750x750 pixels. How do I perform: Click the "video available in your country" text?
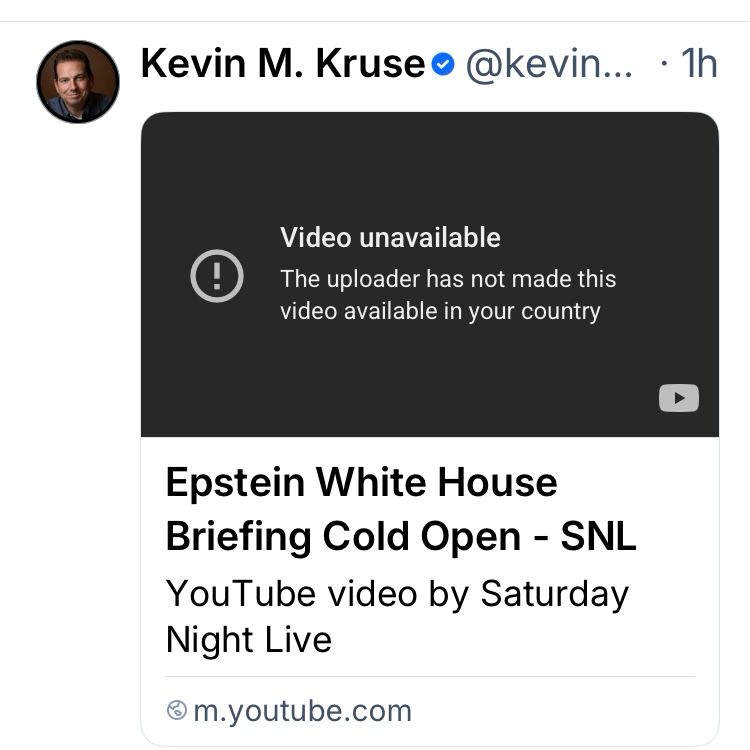coord(440,311)
